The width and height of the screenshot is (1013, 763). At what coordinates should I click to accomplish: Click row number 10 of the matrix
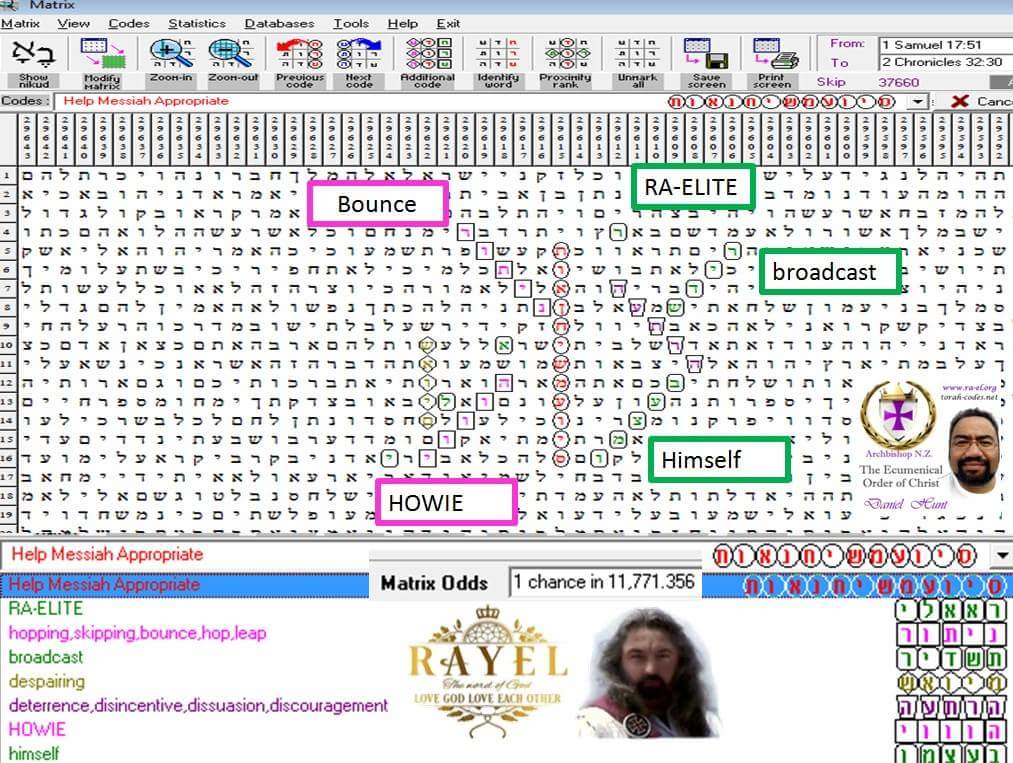click(x=6, y=345)
